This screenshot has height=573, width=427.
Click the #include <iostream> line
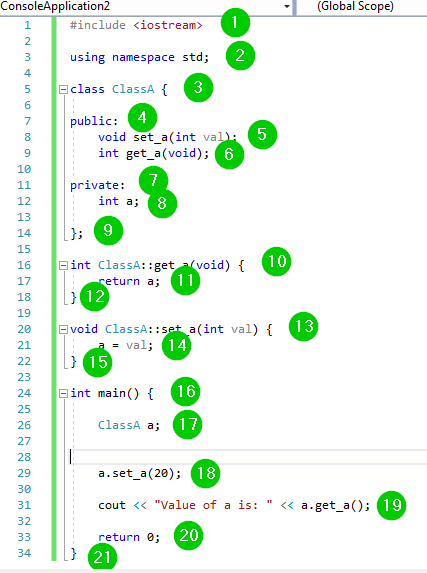tap(136, 25)
